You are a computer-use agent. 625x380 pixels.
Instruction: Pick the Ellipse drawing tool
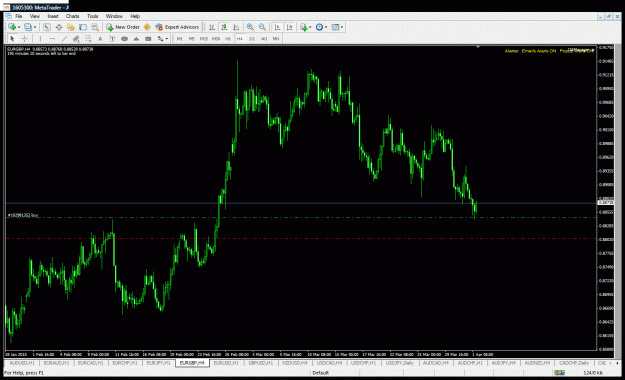click(x=124, y=39)
